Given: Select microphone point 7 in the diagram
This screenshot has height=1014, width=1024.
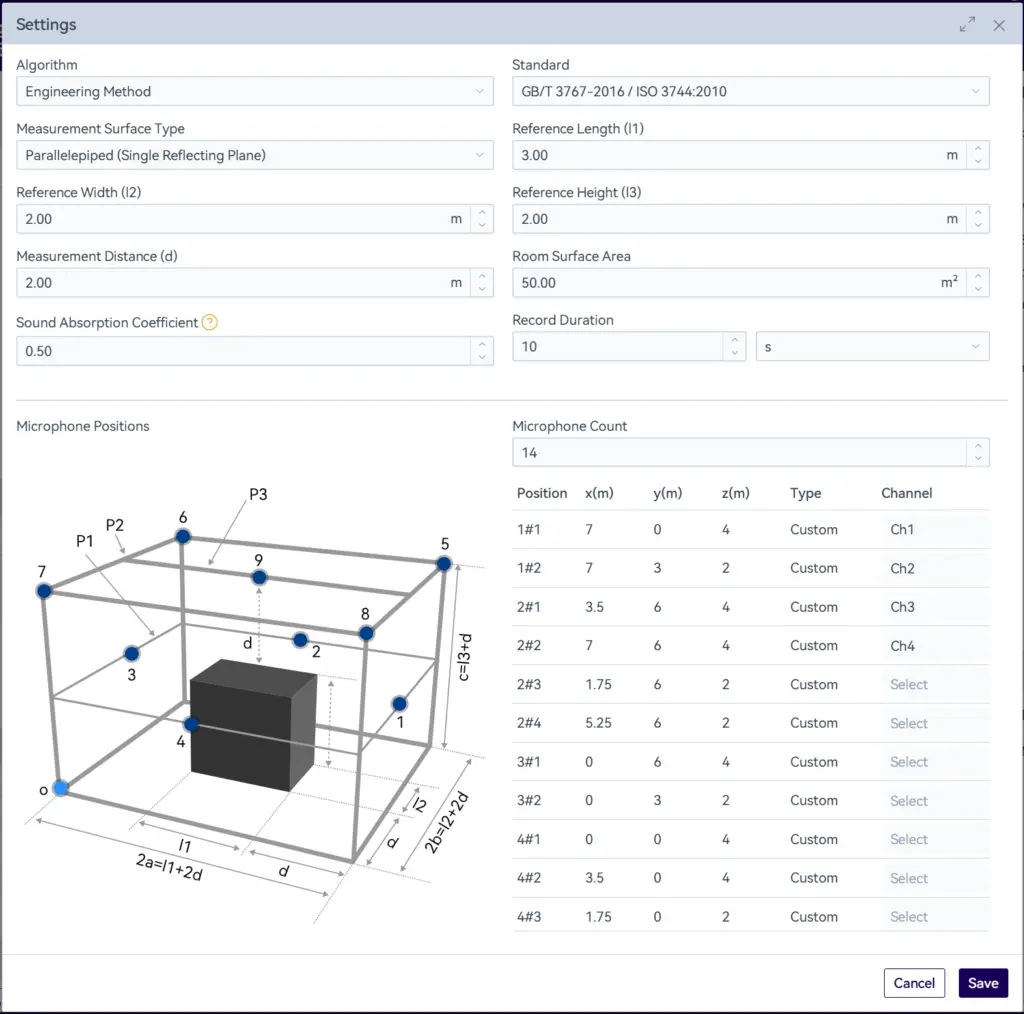Looking at the screenshot, I should (x=44, y=591).
